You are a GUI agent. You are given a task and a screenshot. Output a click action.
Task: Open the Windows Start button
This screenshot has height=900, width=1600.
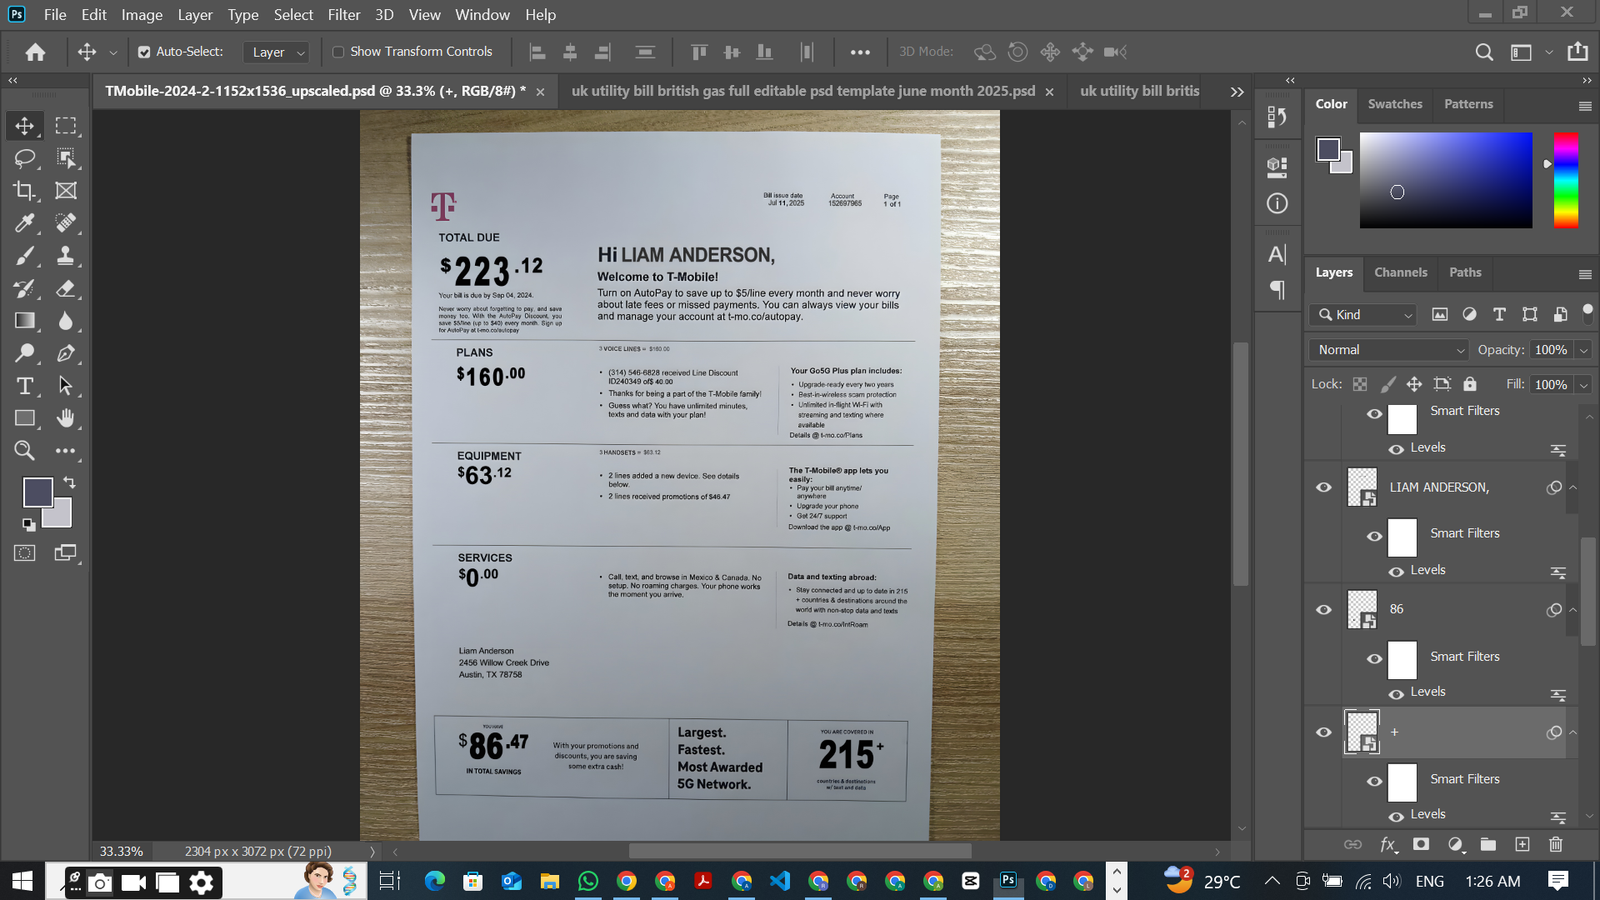click(22, 881)
